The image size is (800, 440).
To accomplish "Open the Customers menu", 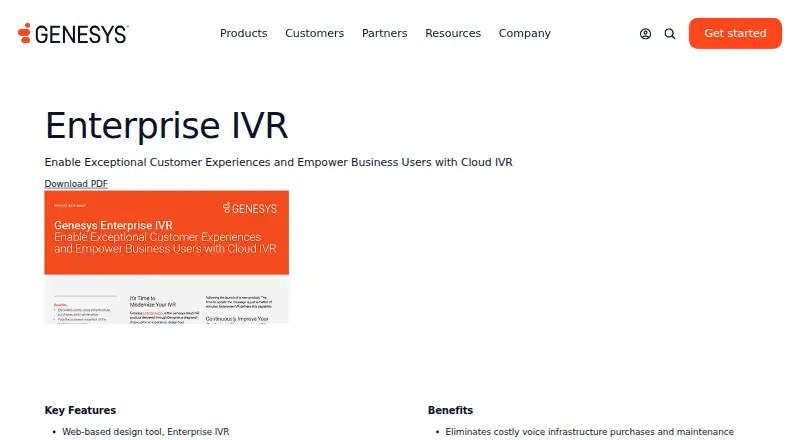I will click(314, 33).
